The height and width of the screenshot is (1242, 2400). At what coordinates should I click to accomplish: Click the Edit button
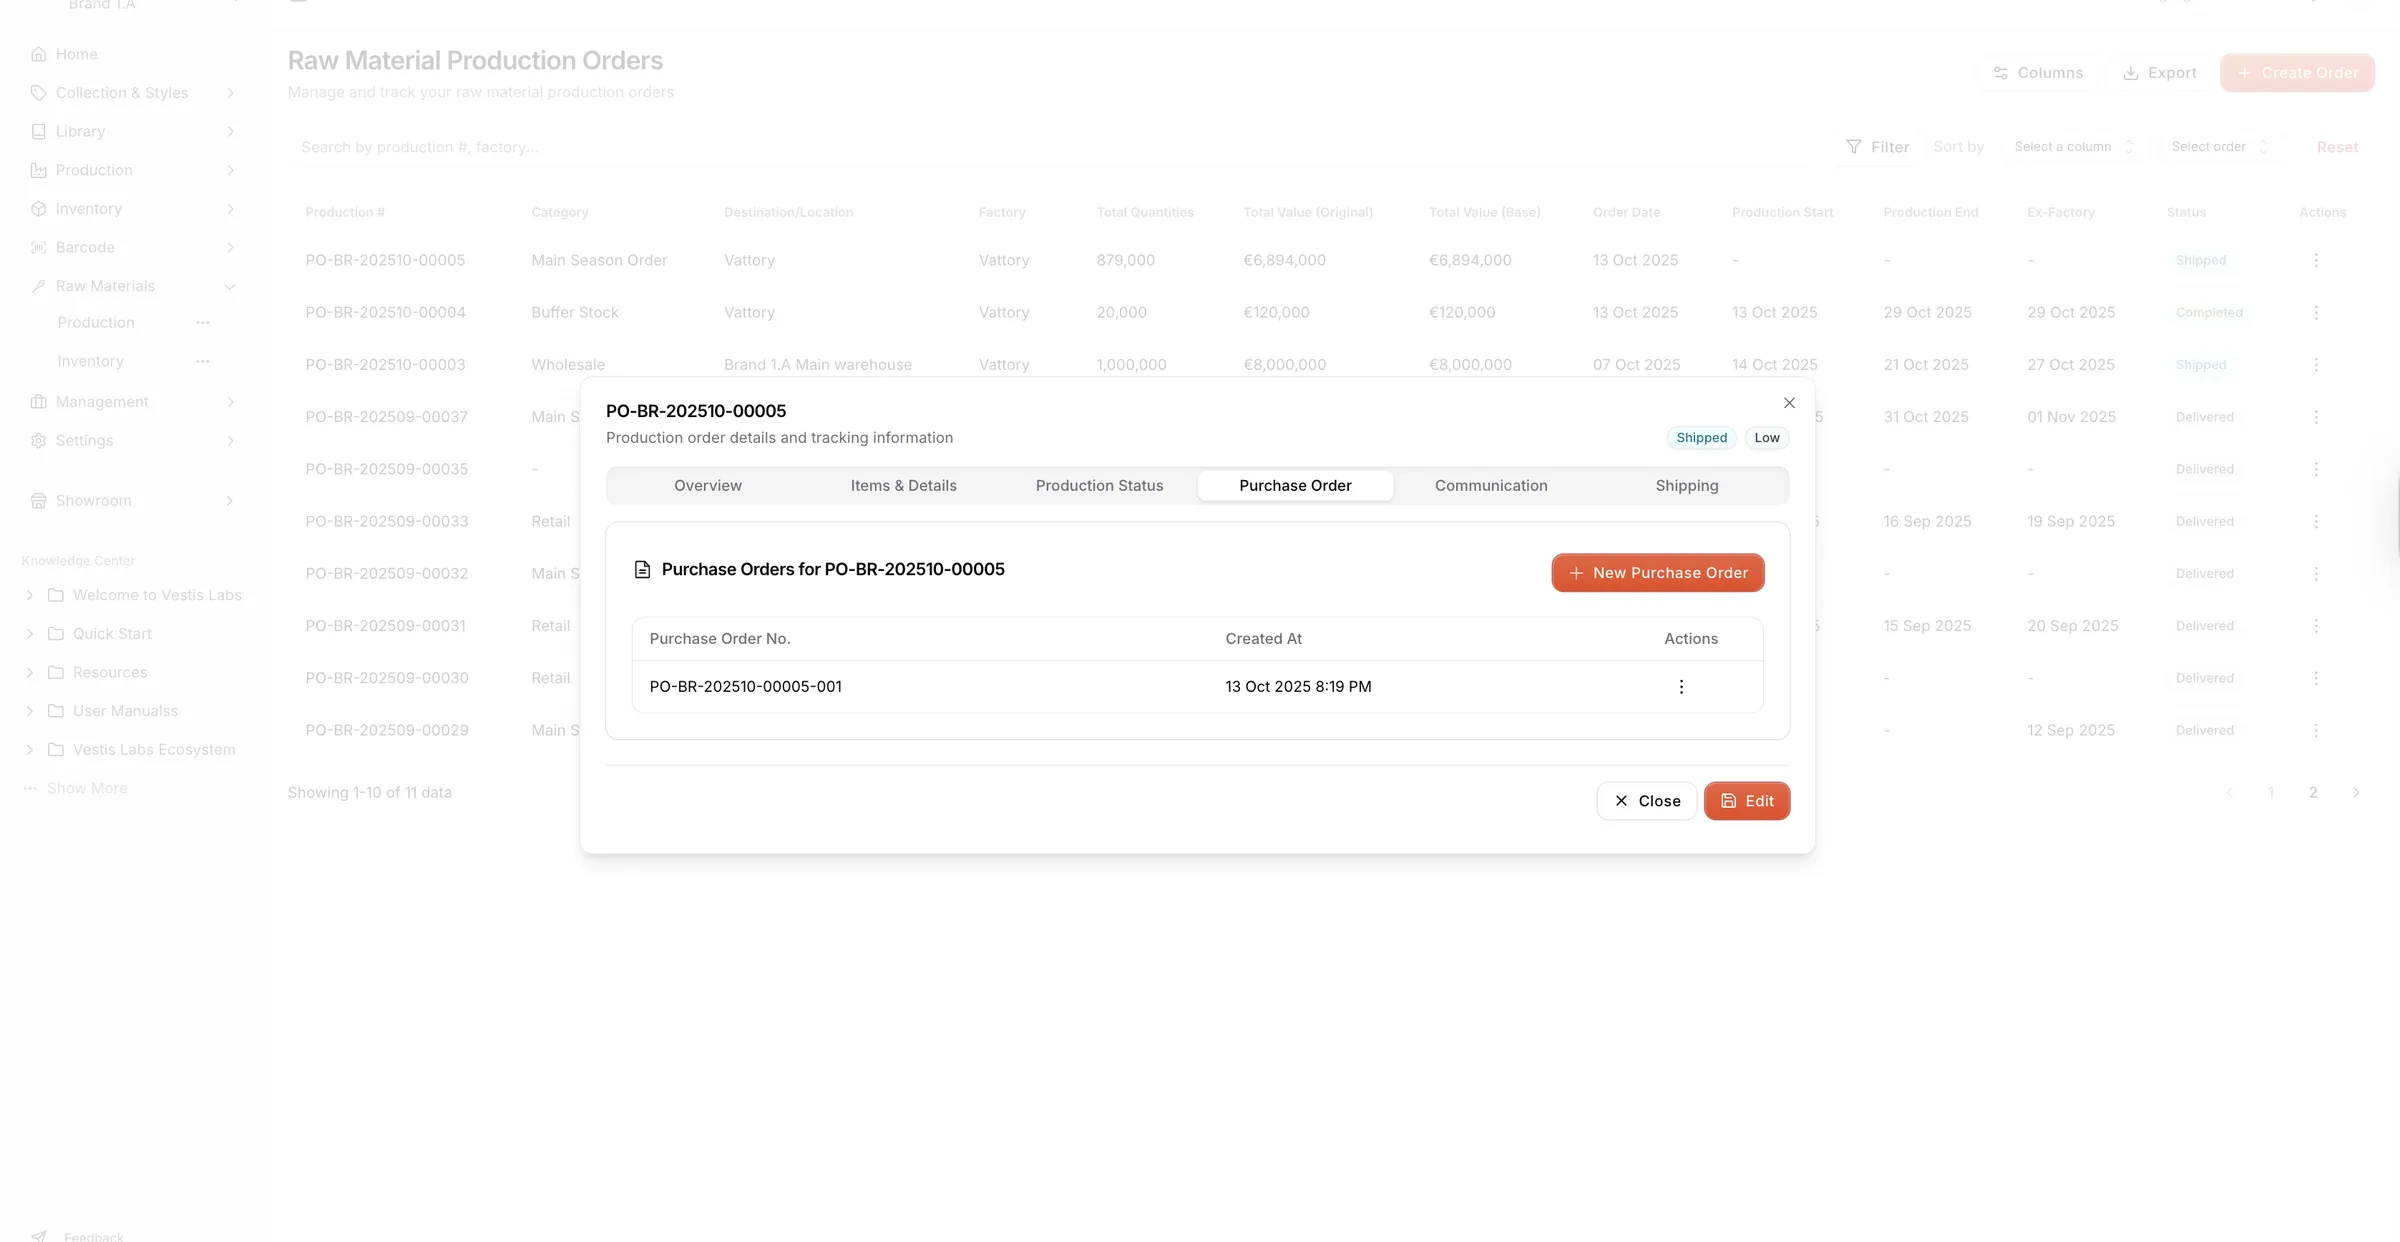pyautogui.click(x=1747, y=801)
